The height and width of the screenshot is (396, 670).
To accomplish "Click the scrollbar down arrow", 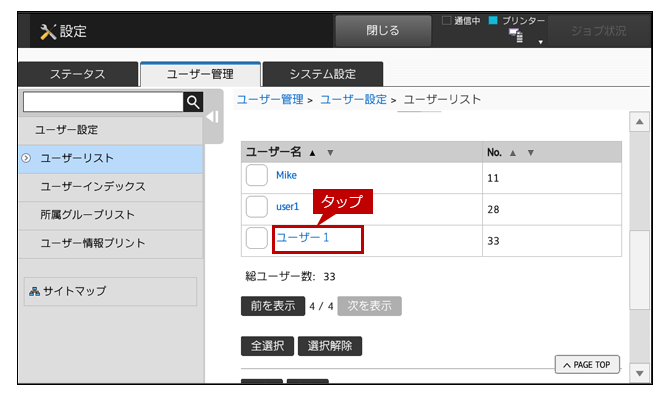I will 640,373.
